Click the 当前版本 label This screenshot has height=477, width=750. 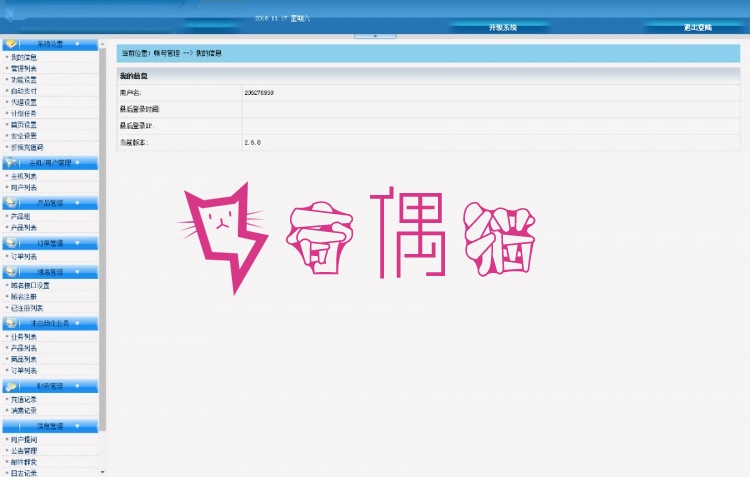[x=133, y=143]
